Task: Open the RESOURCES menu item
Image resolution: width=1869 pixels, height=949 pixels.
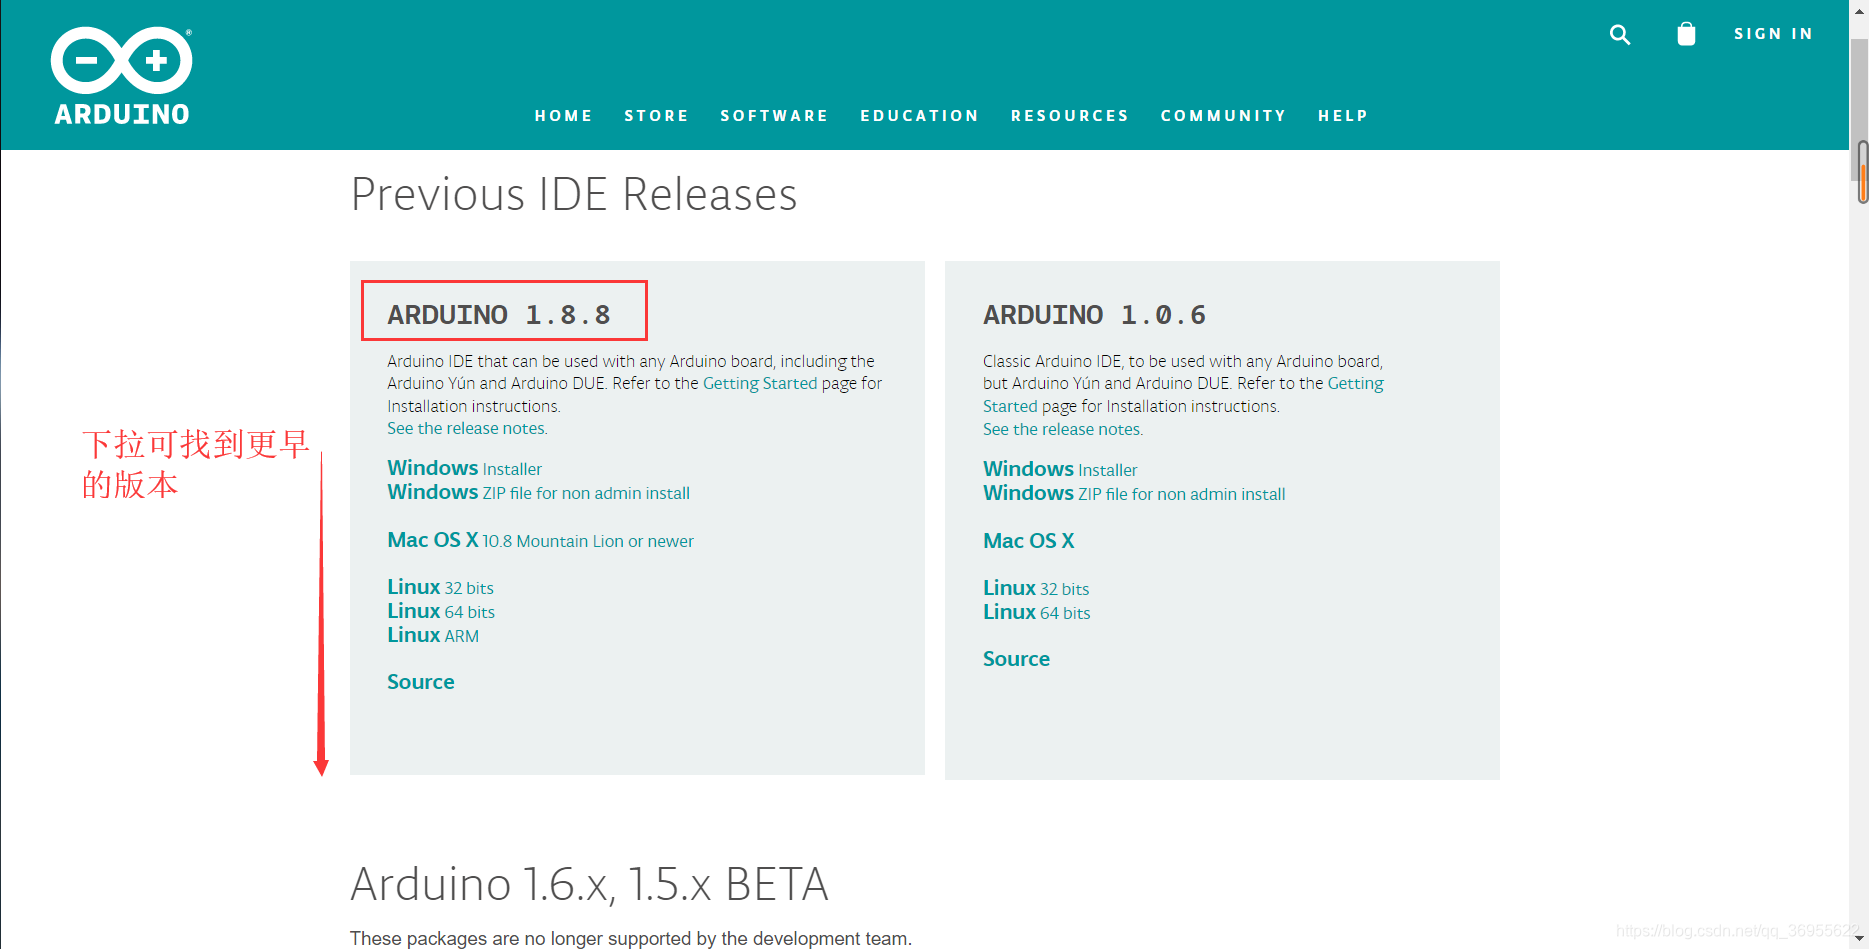Action: pyautogui.click(x=1070, y=116)
